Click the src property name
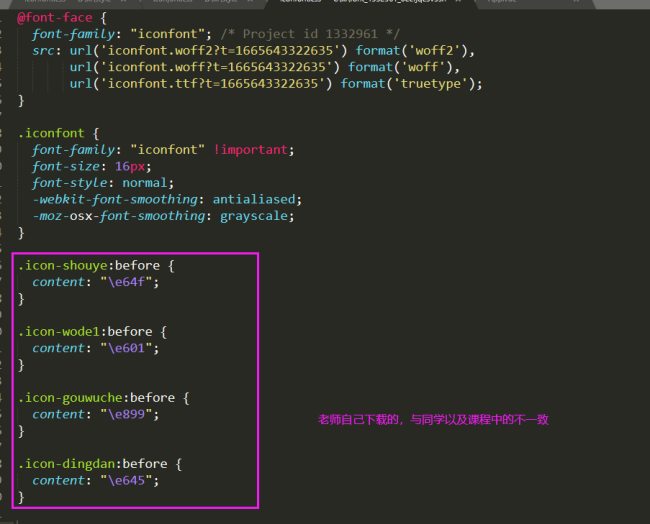650x524 pixels. pyautogui.click(x=43, y=51)
